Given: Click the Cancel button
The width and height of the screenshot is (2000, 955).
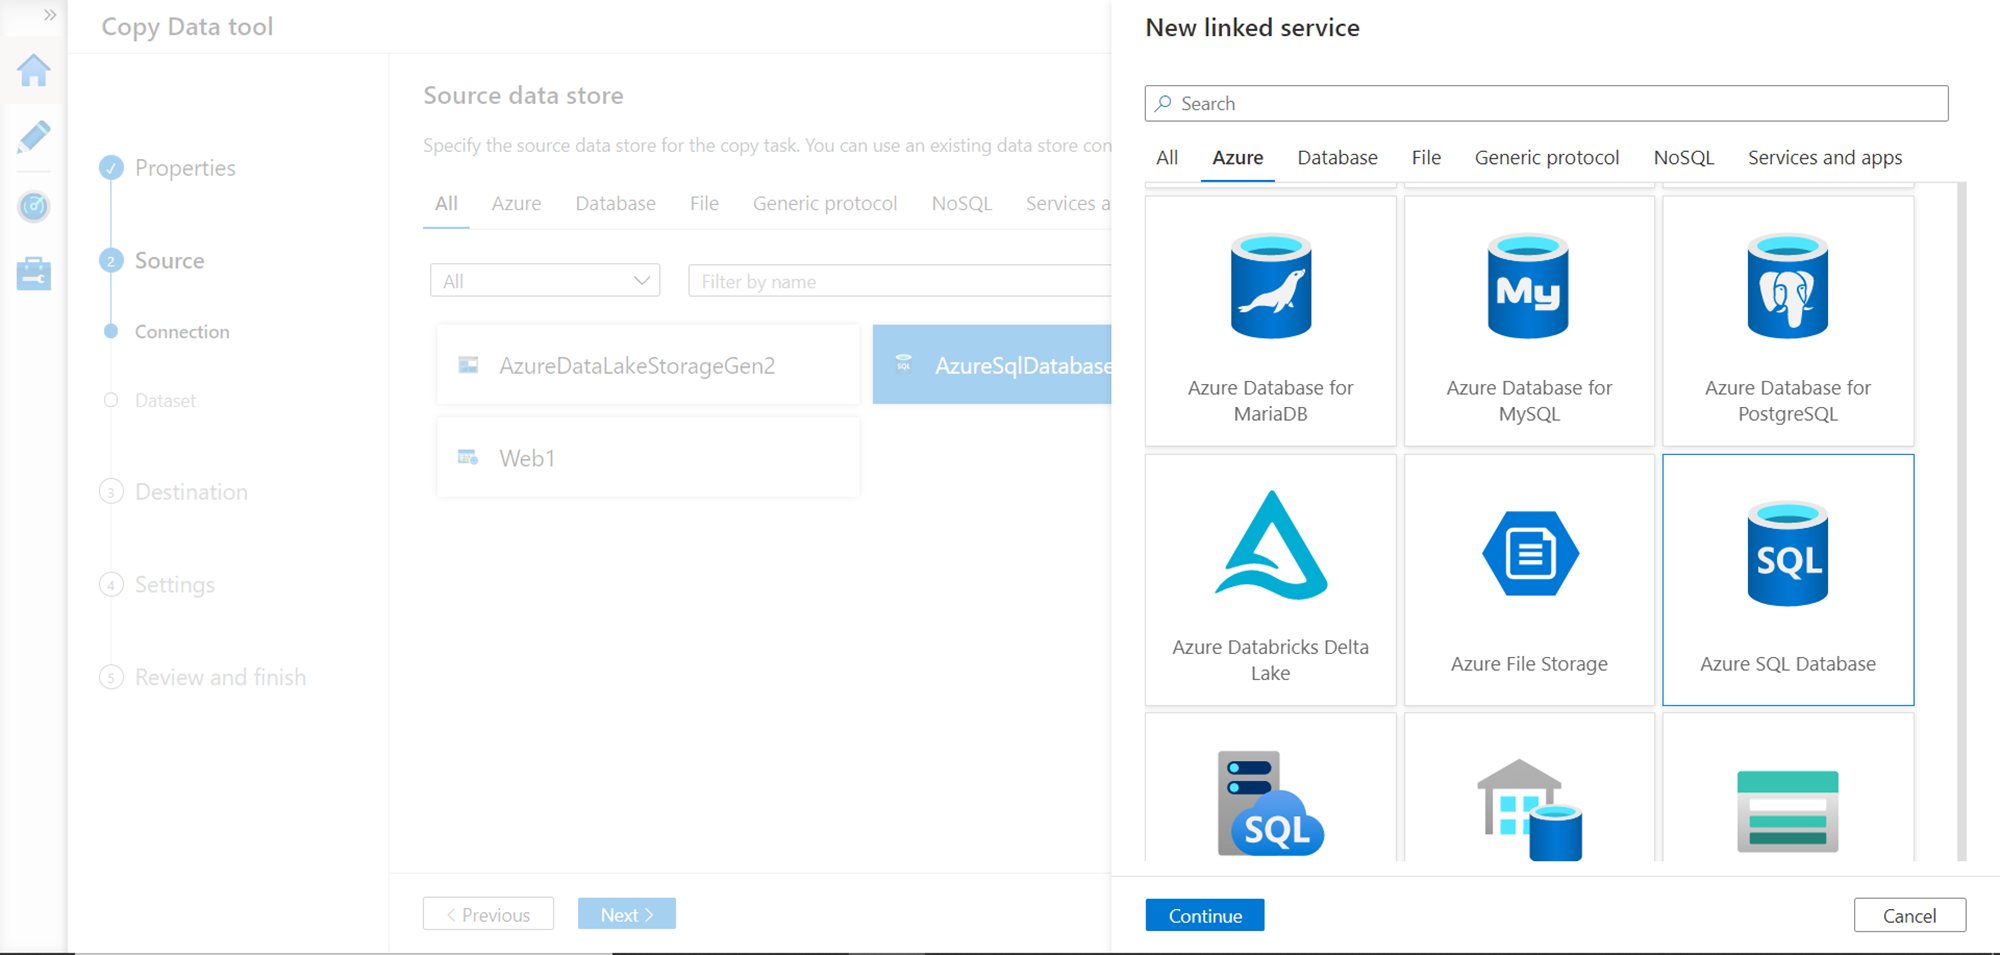Looking at the screenshot, I should click(x=1910, y=915).
